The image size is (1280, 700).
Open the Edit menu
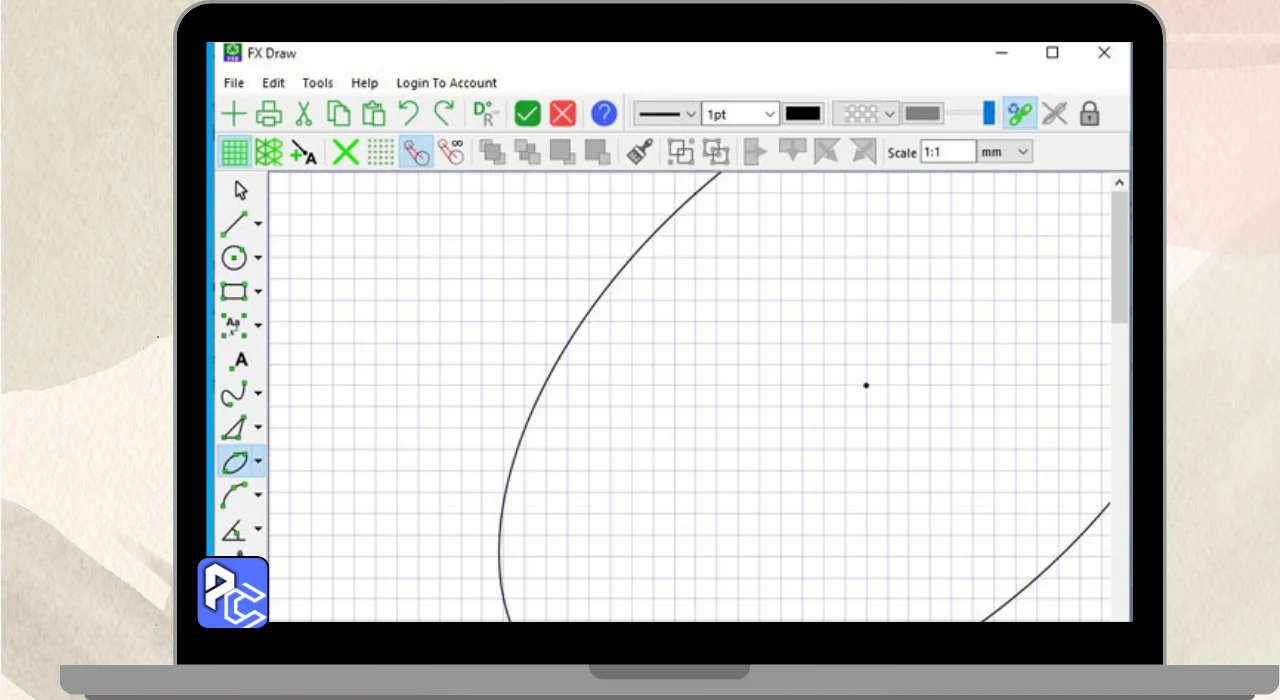pyautogui.click(x=273, y=83)
